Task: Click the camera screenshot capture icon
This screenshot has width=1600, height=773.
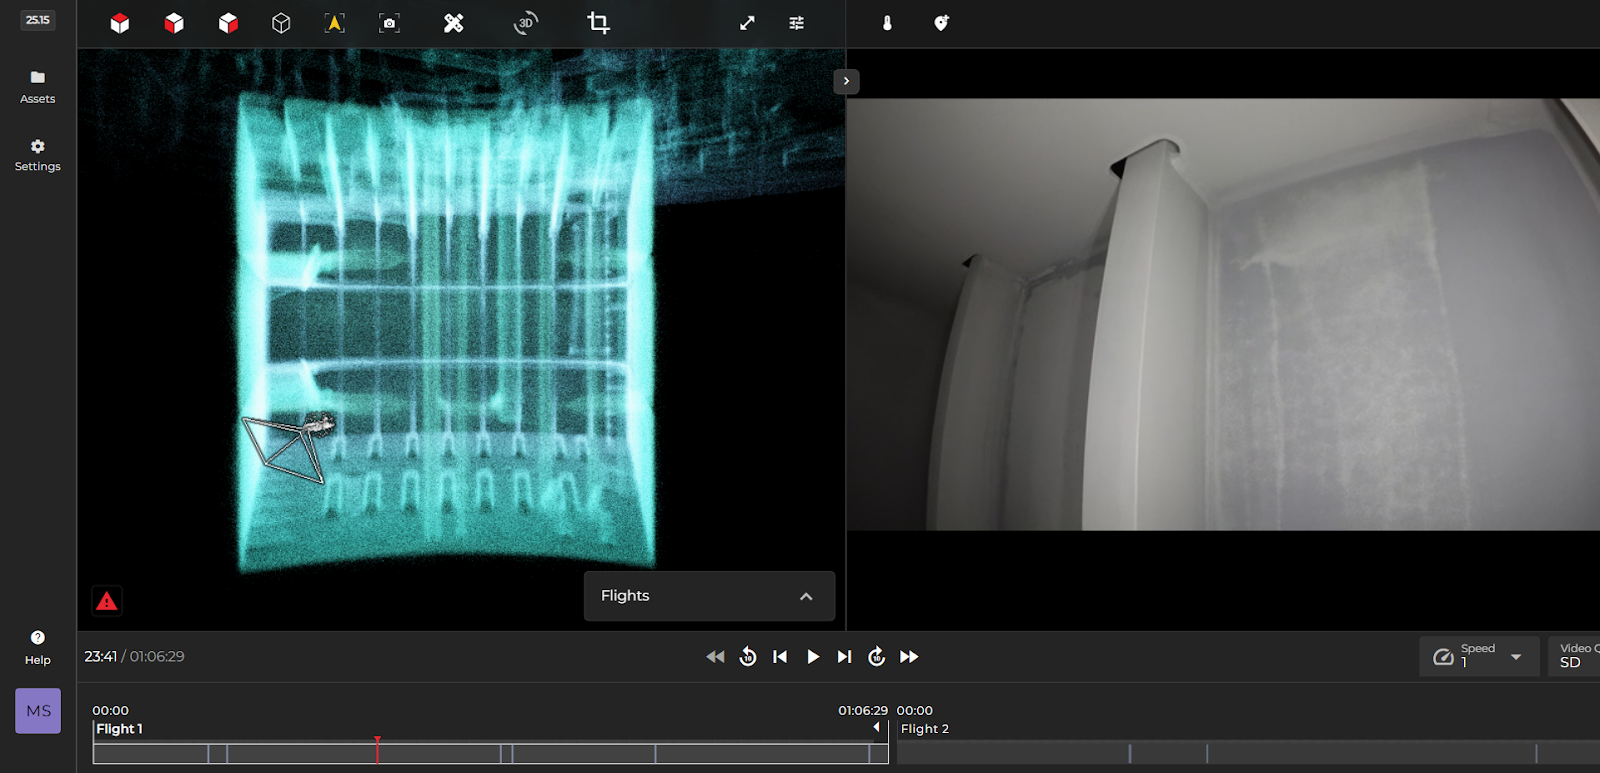Action: click(389, 23)
